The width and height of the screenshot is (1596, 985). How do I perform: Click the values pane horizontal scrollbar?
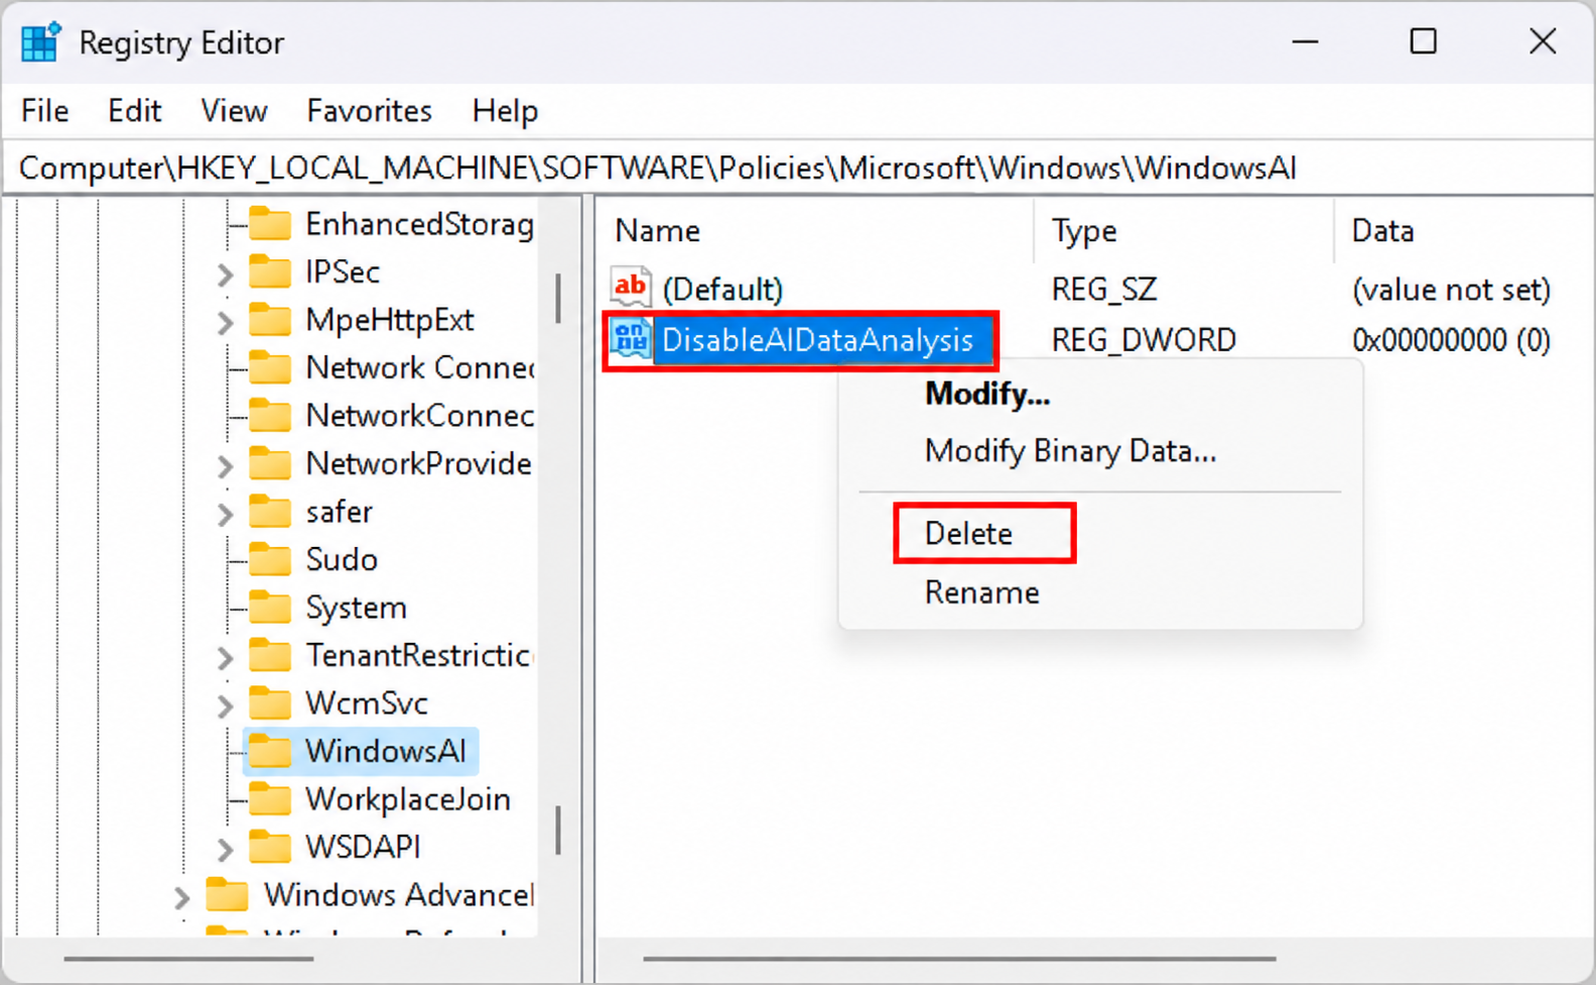[959, 959]
